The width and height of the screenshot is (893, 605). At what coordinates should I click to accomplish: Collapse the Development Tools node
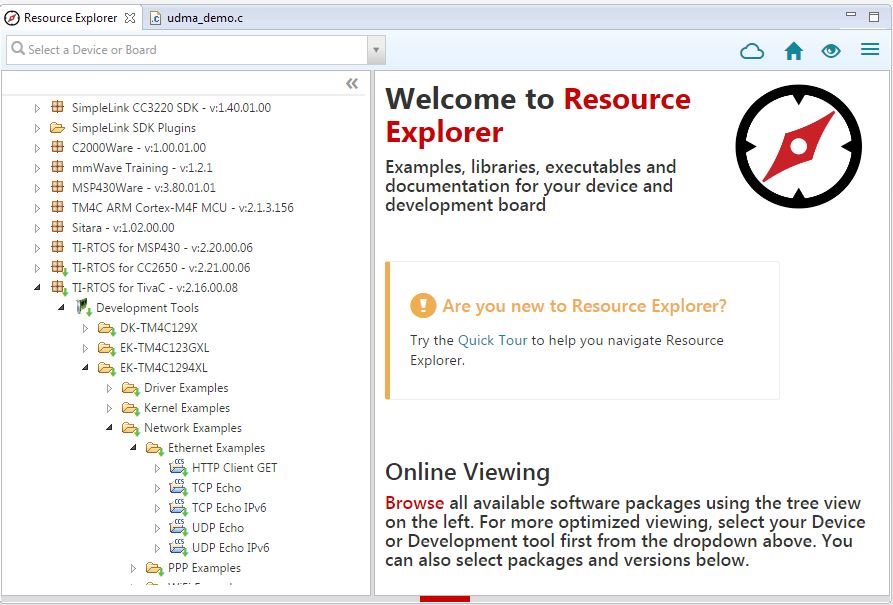tap(61, 307)
